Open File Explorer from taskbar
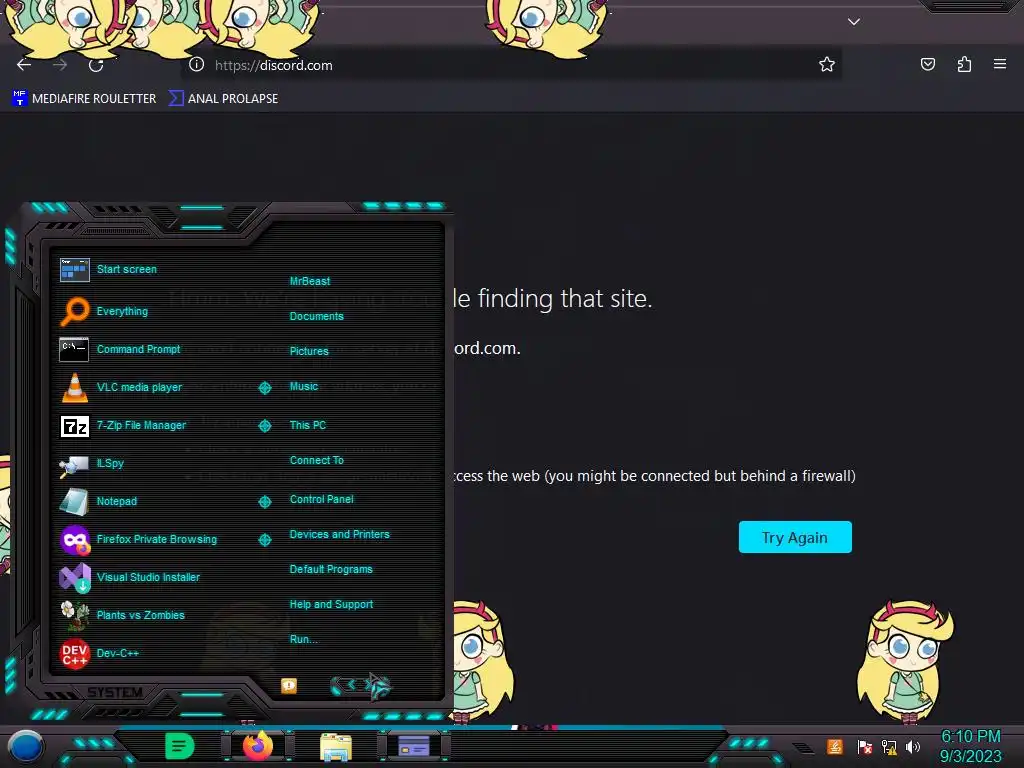This screenshot has width=1024, height=768. pos(336,746)
